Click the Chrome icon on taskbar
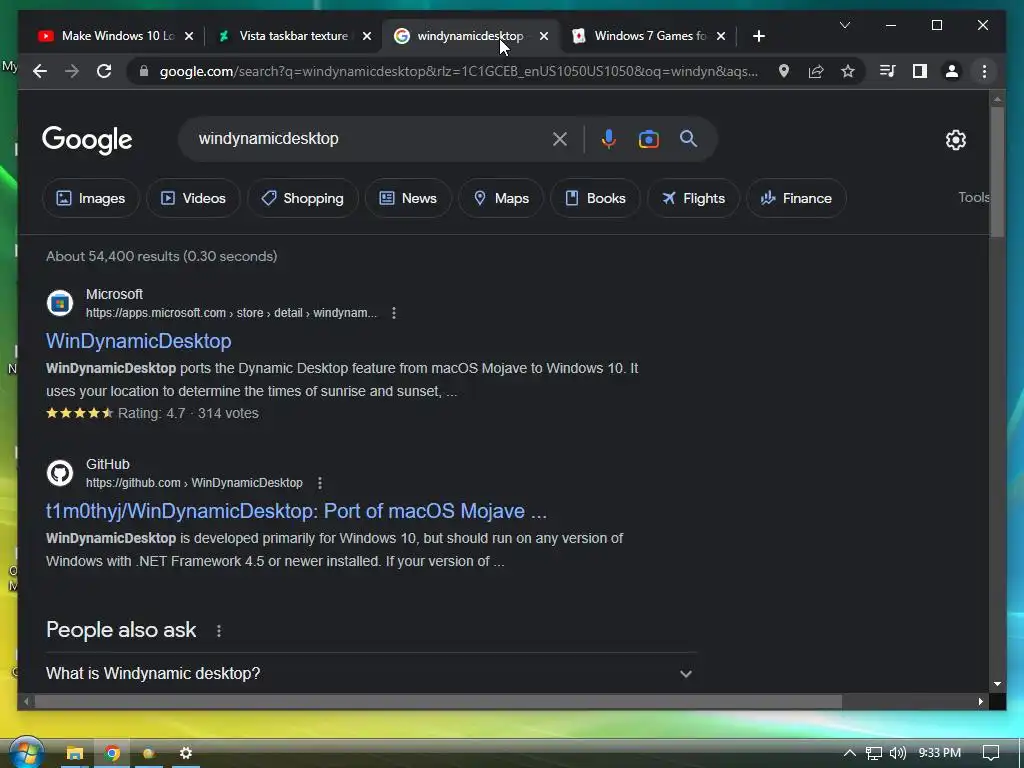 (x=112, y=753)
